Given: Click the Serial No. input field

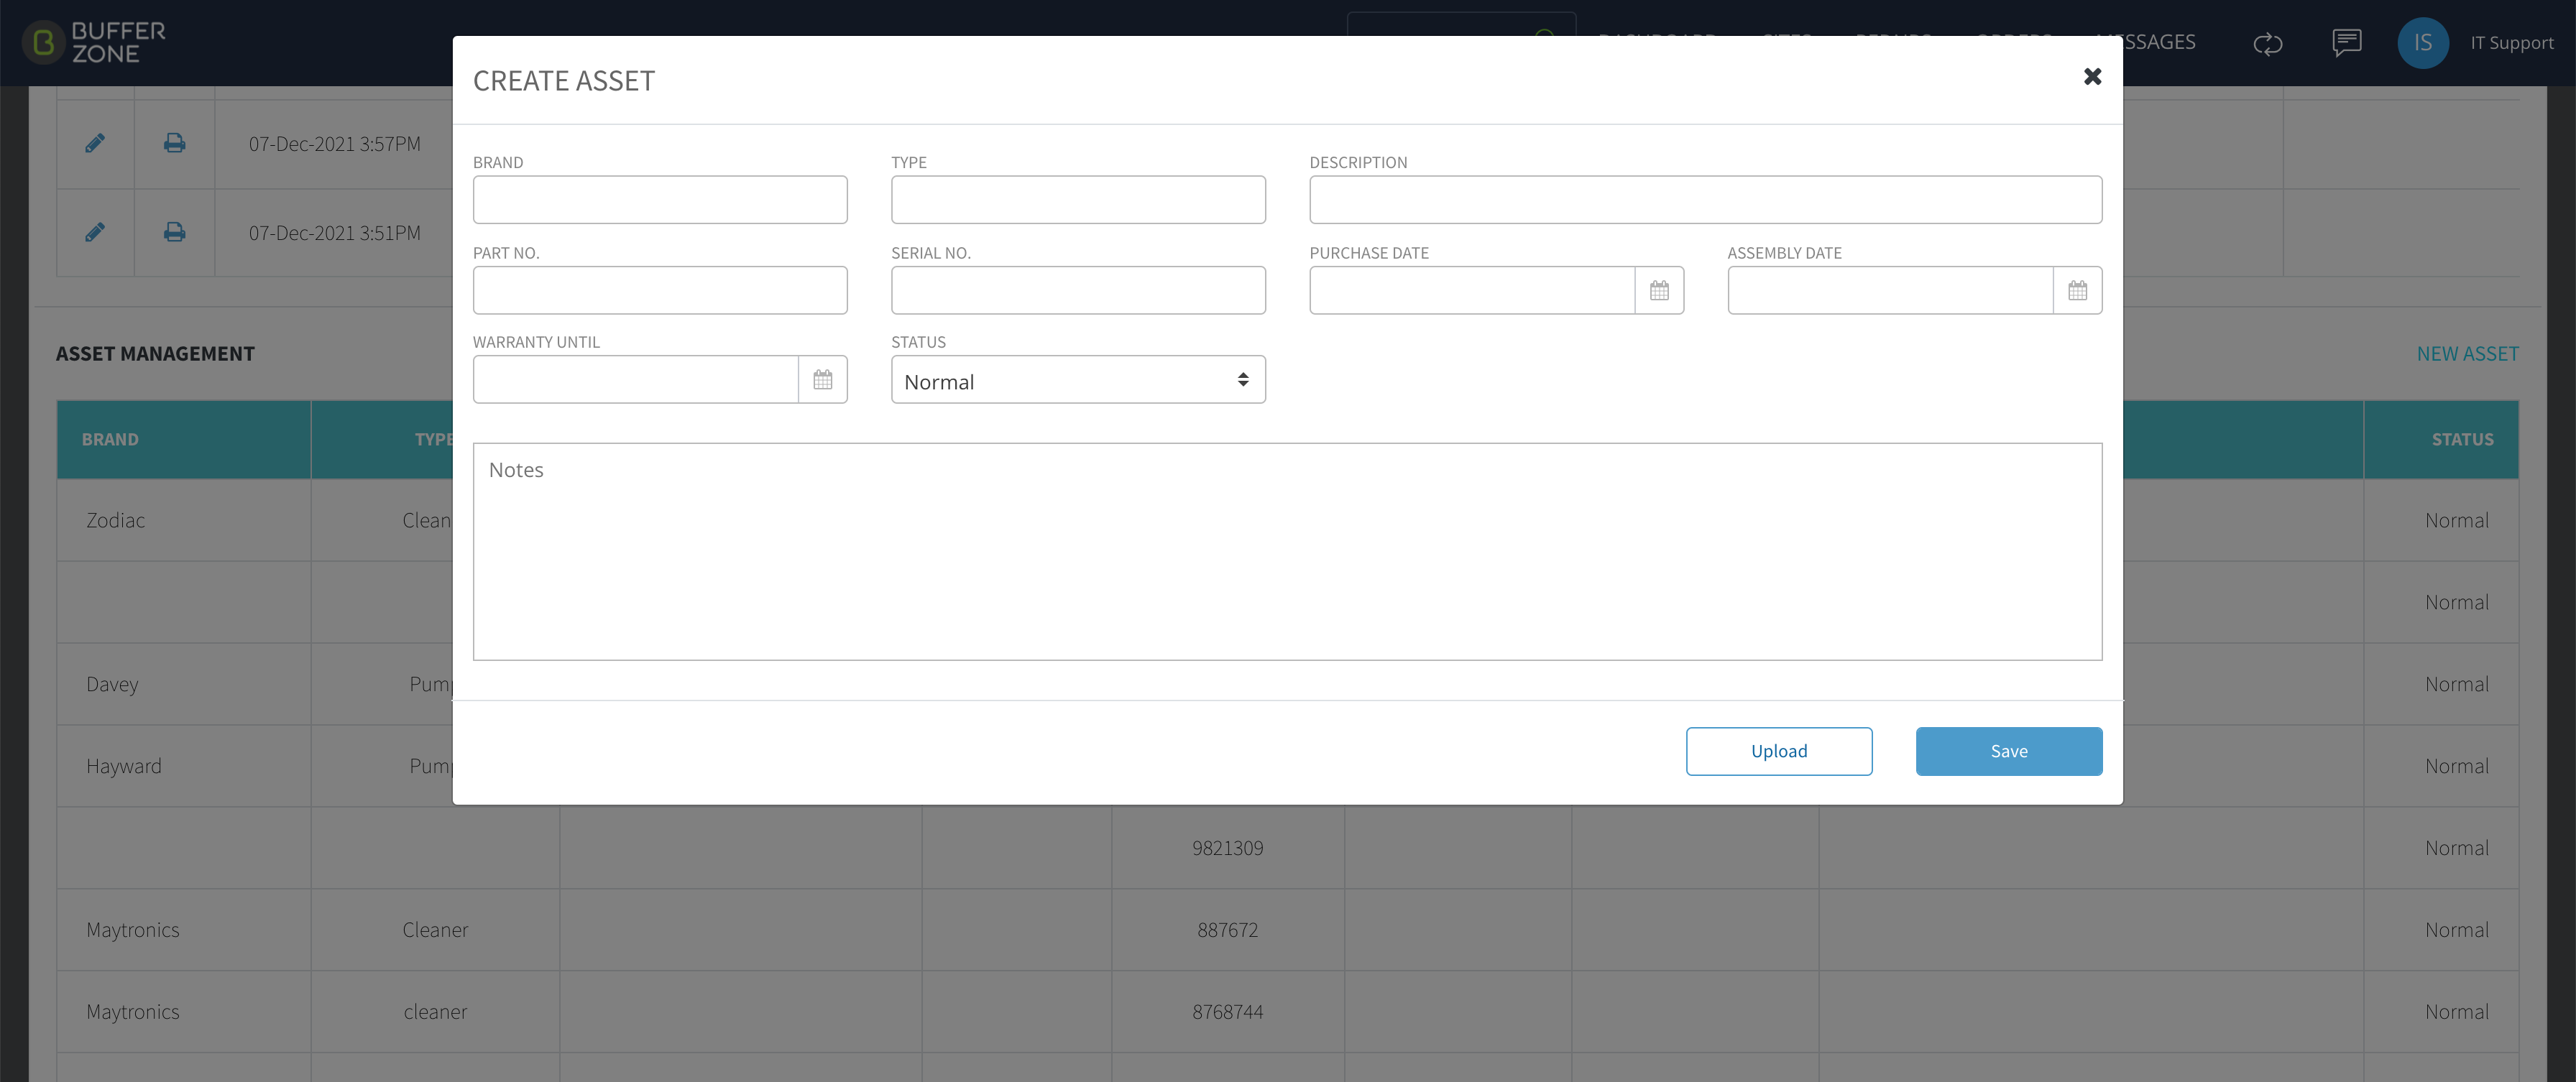Looking at the screenshot, I should (1078, 290).
